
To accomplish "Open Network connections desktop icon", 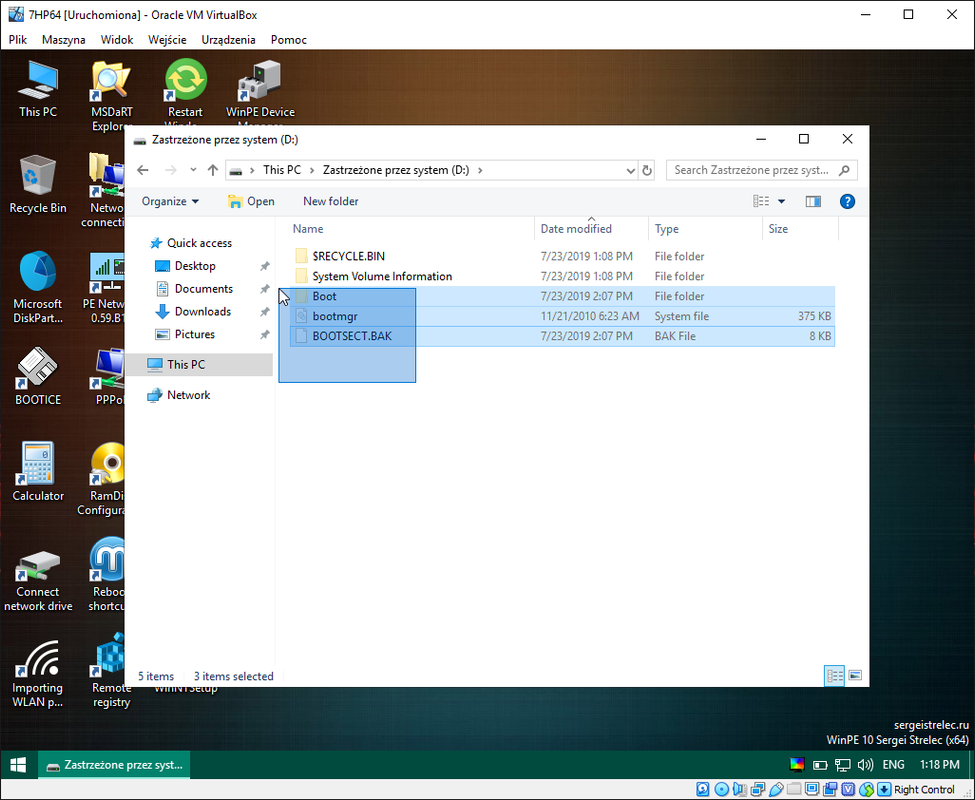I will 103,190.
